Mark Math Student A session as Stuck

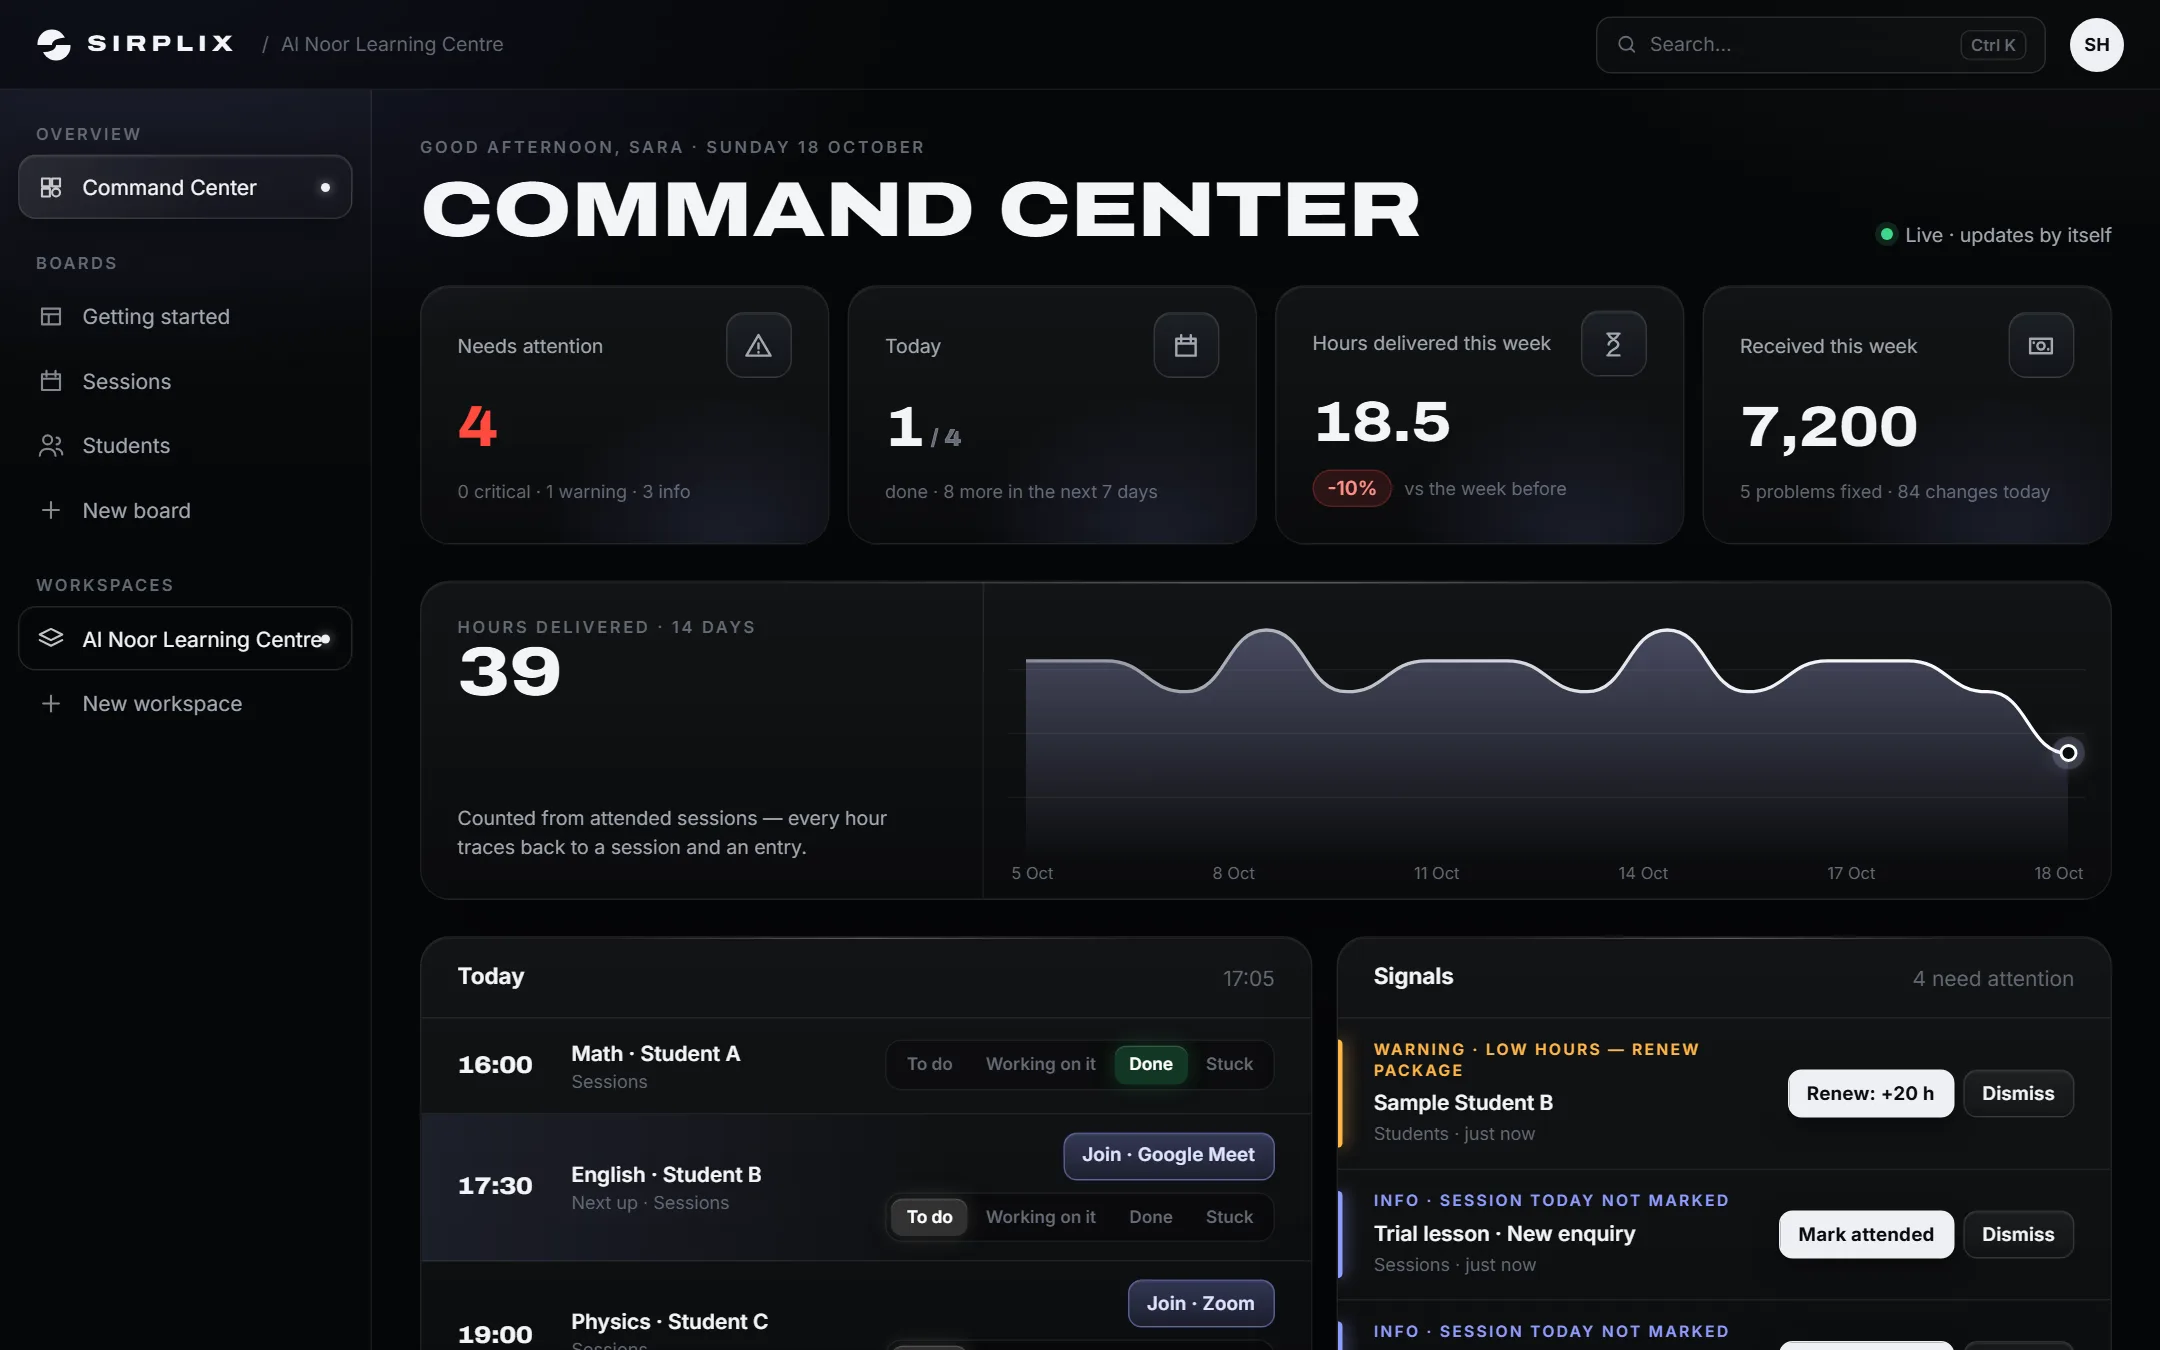tap(1229, 1064)
